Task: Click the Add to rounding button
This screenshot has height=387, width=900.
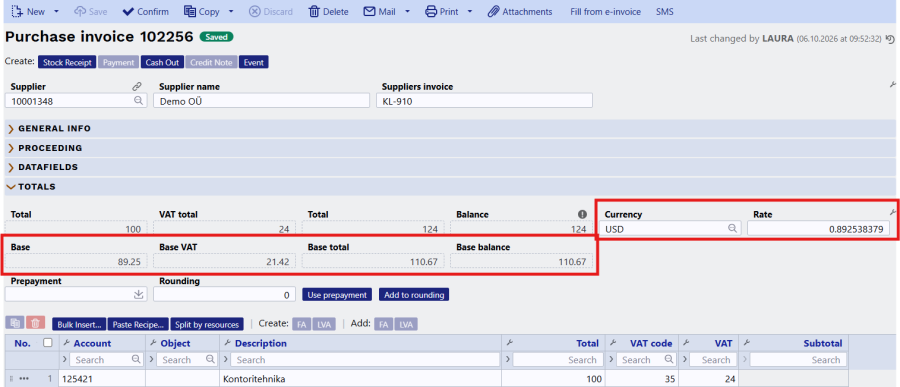Action: click(x=414, y=295)
